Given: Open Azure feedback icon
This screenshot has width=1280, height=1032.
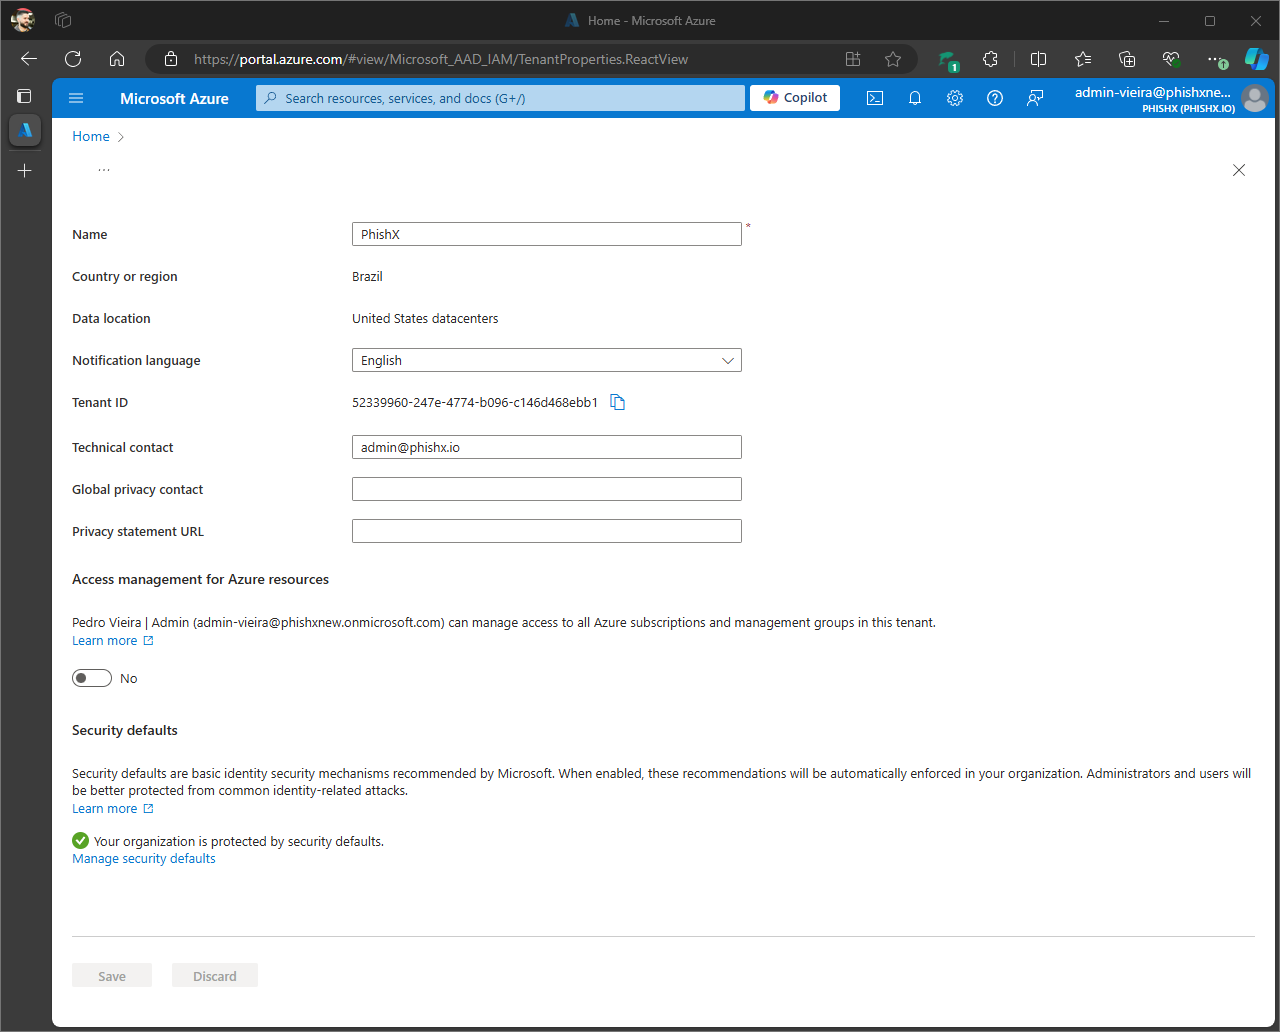Looking at the screenshot, I should [x=1035, y=98].
